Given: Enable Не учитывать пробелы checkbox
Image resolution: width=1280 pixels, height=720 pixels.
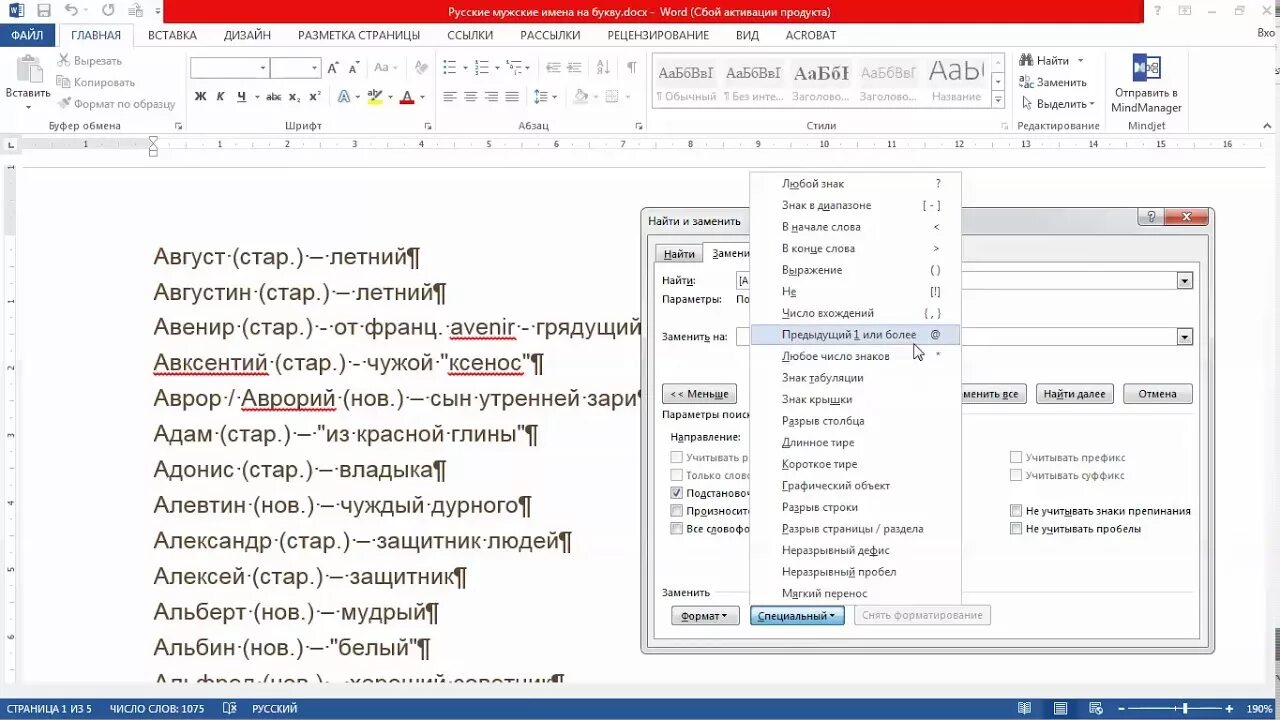Looking at the screenshot, I should [x=1016, y=529].
